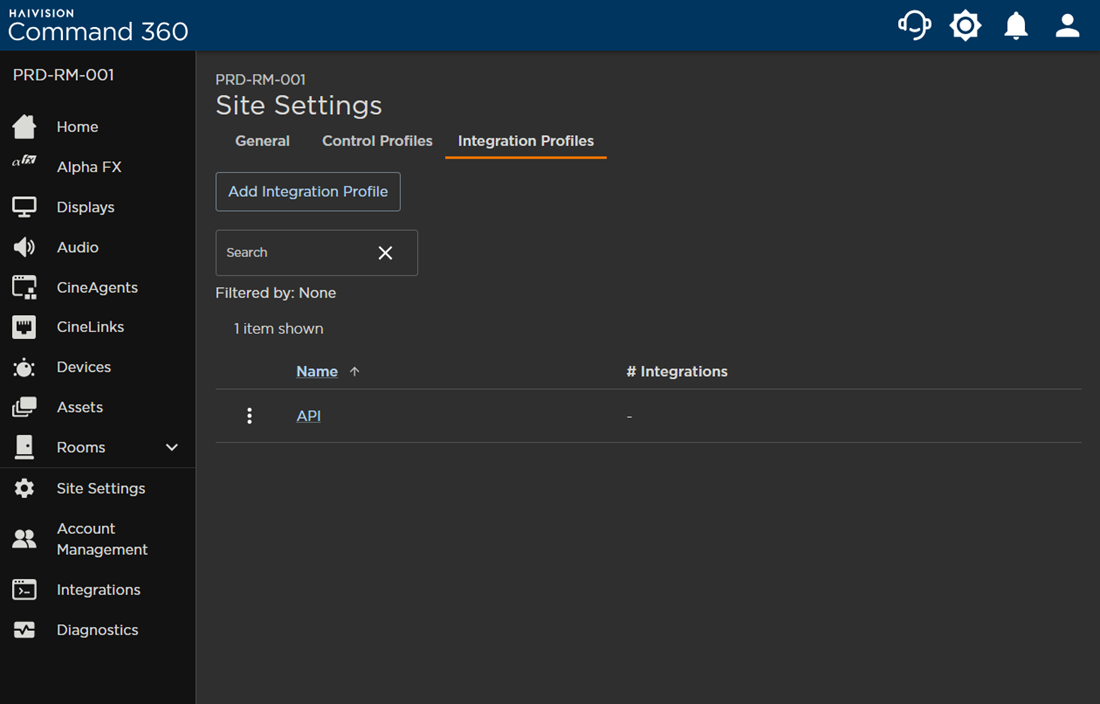Open the API profile link
The height and width of the screenshot is (704, 1100).
(x=309, y=416)
